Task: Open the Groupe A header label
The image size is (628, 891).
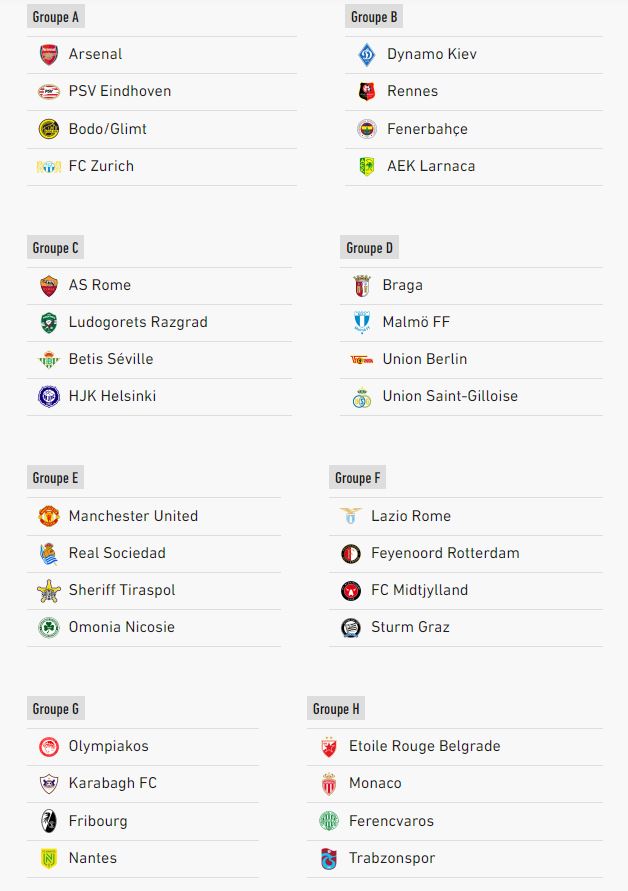Action: pos(56,17)
